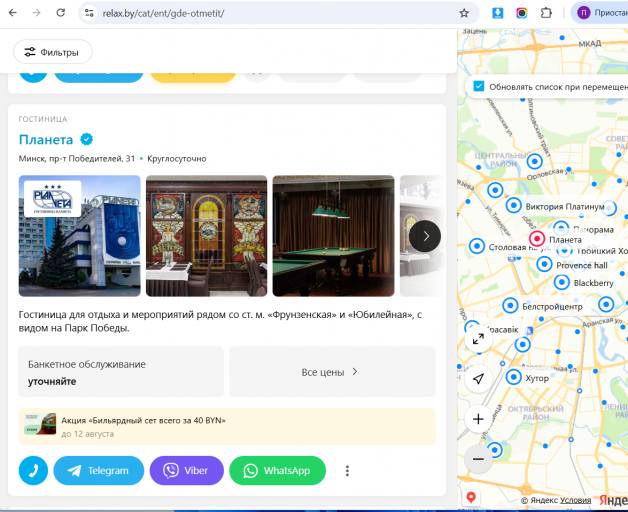Click address Минск, пр-т Победителей, 31
The width and height of the screenshot is (628, 512).
[77, 159]
